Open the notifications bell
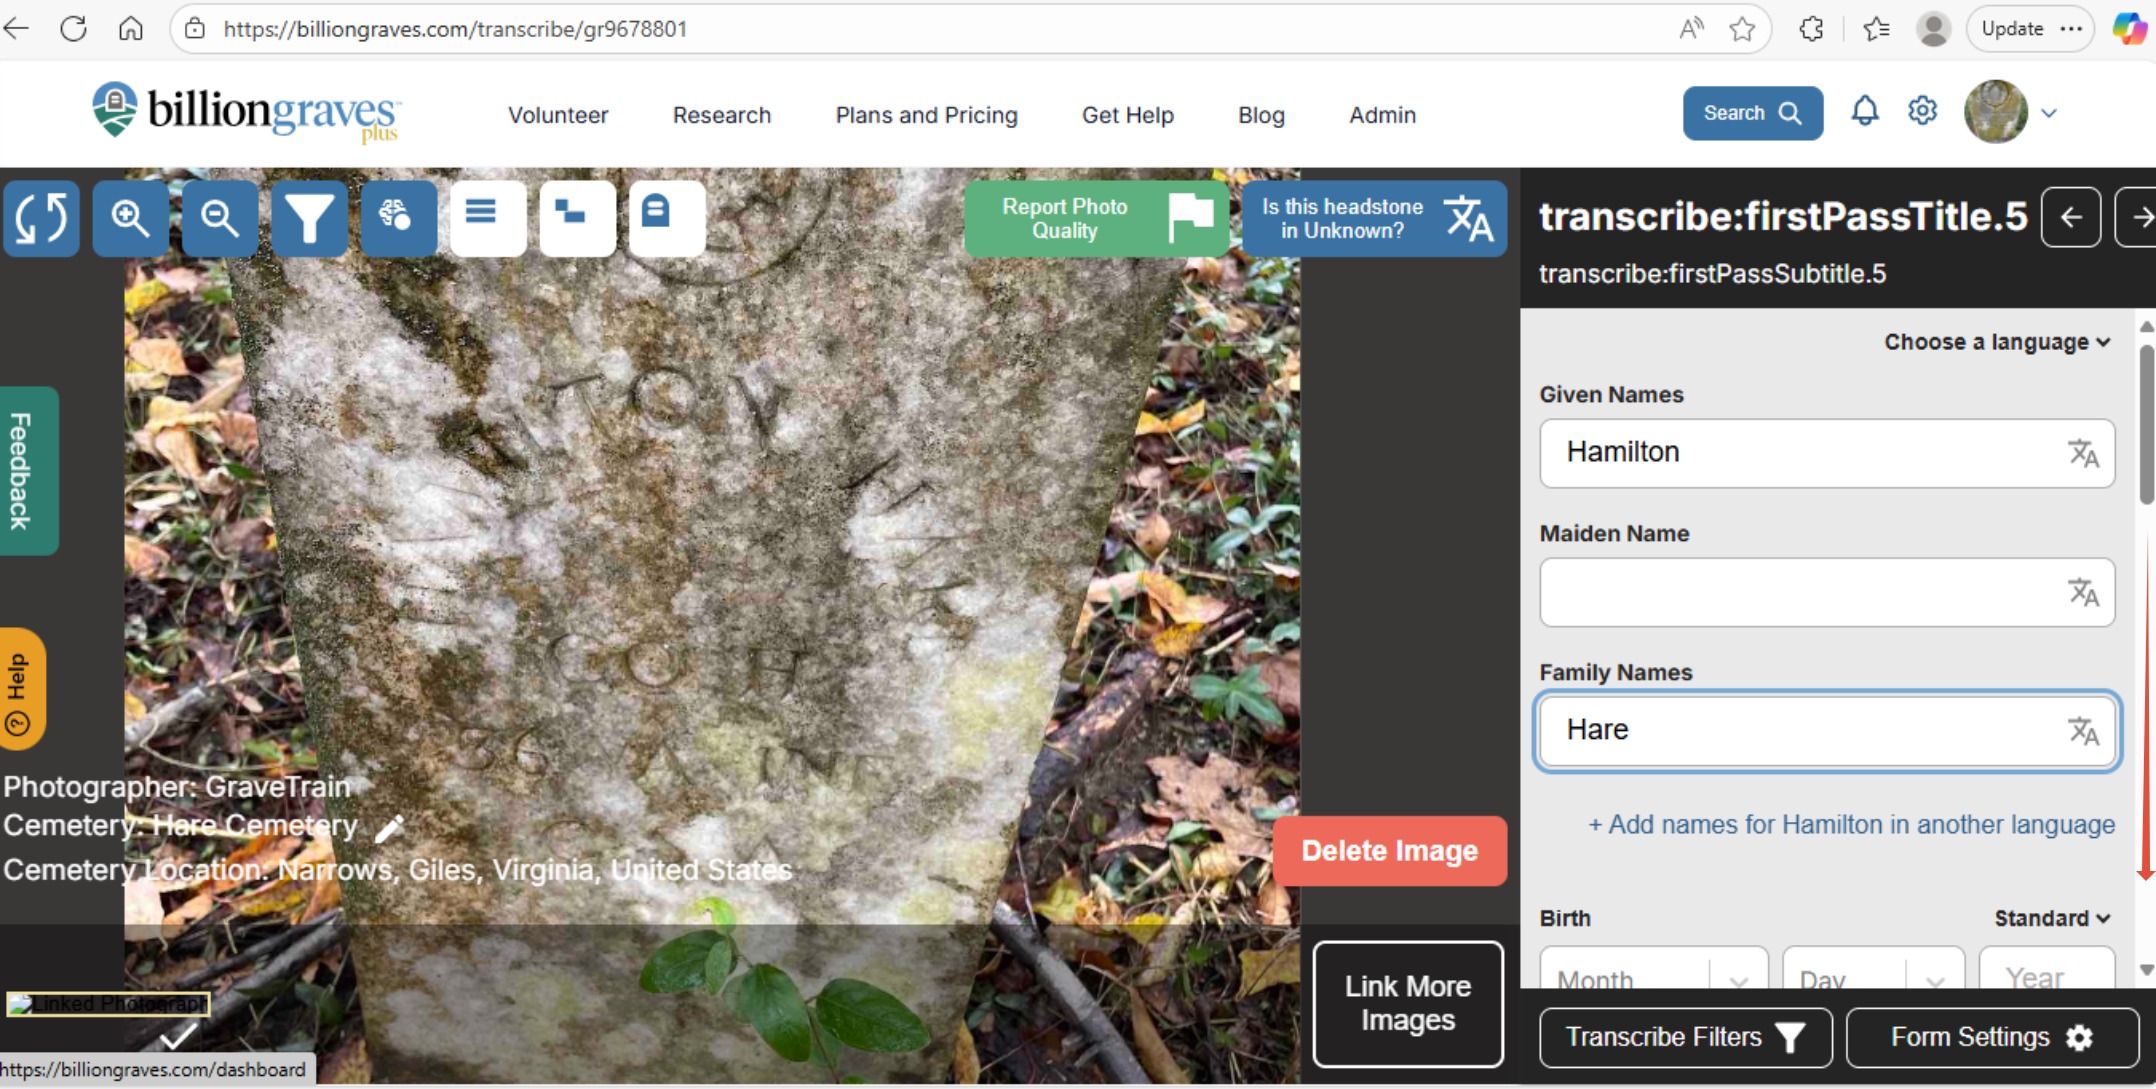This screenshot has width=2156, height=1089. tap(1864, 112)
